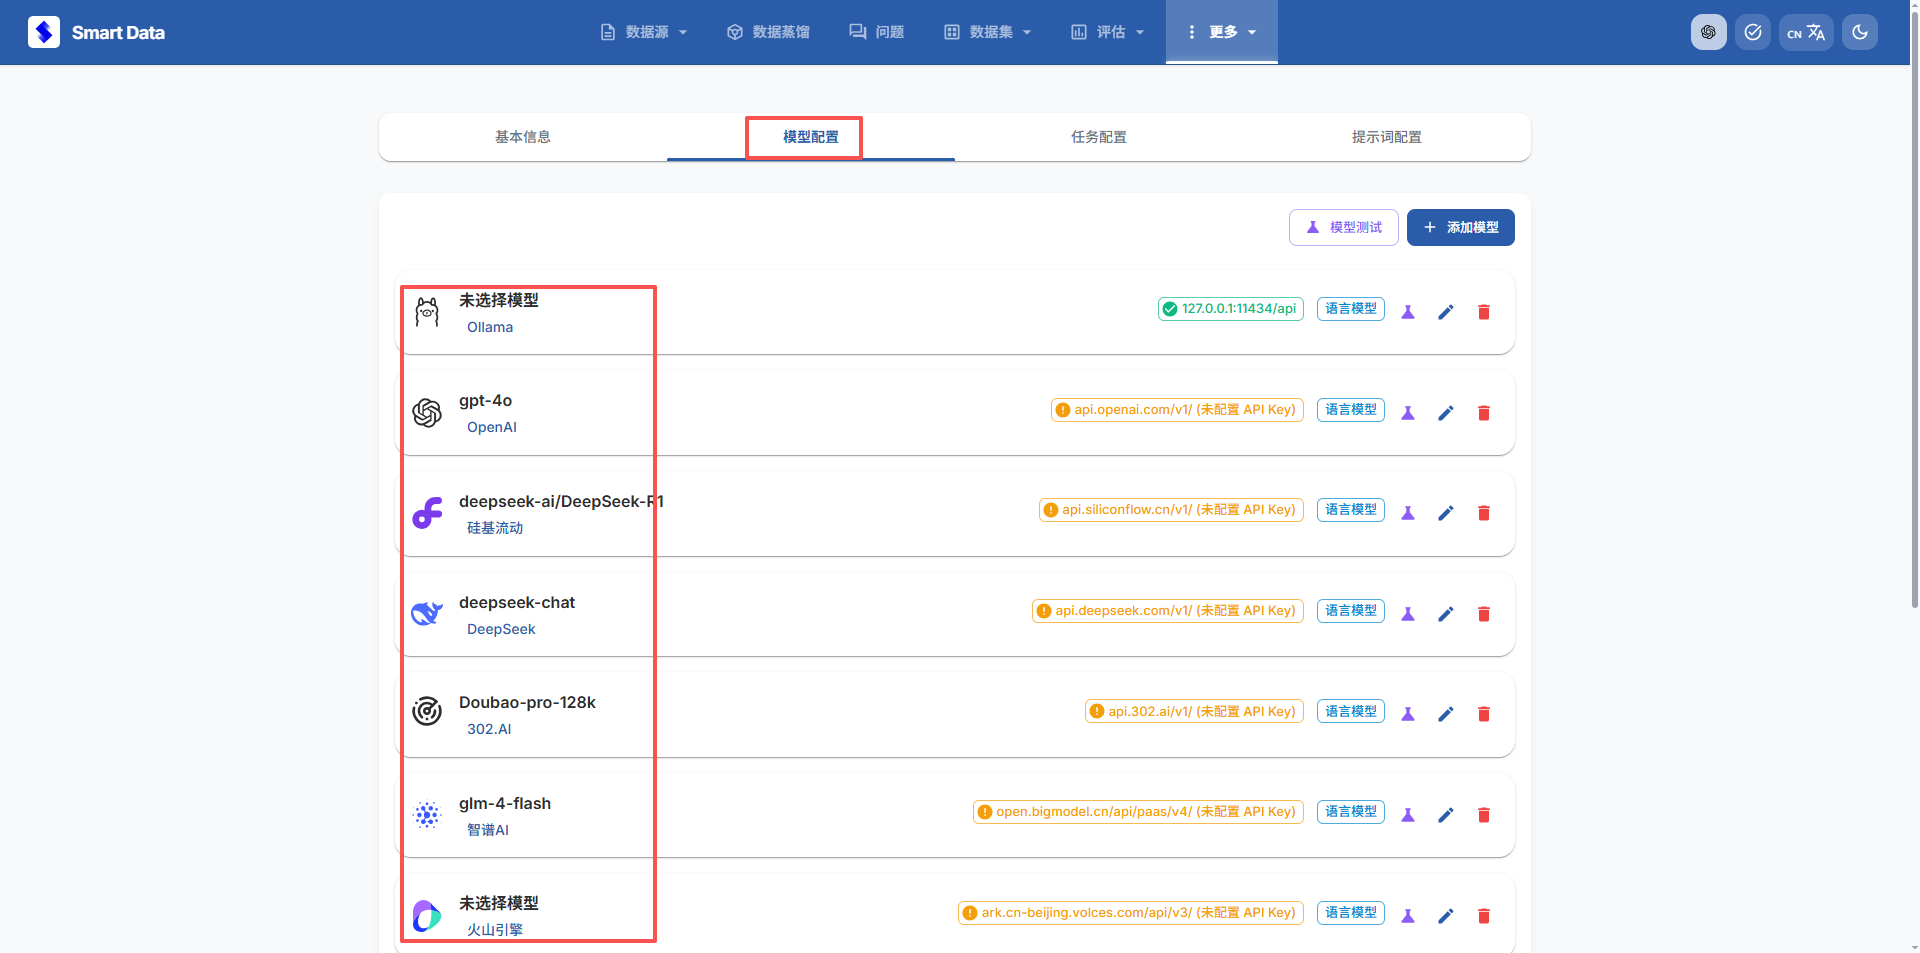Edit the deepseek-chat model with pencil icon
Image resolution: width=1920 pixels, height=953 pixels.
coord(1445,614)
